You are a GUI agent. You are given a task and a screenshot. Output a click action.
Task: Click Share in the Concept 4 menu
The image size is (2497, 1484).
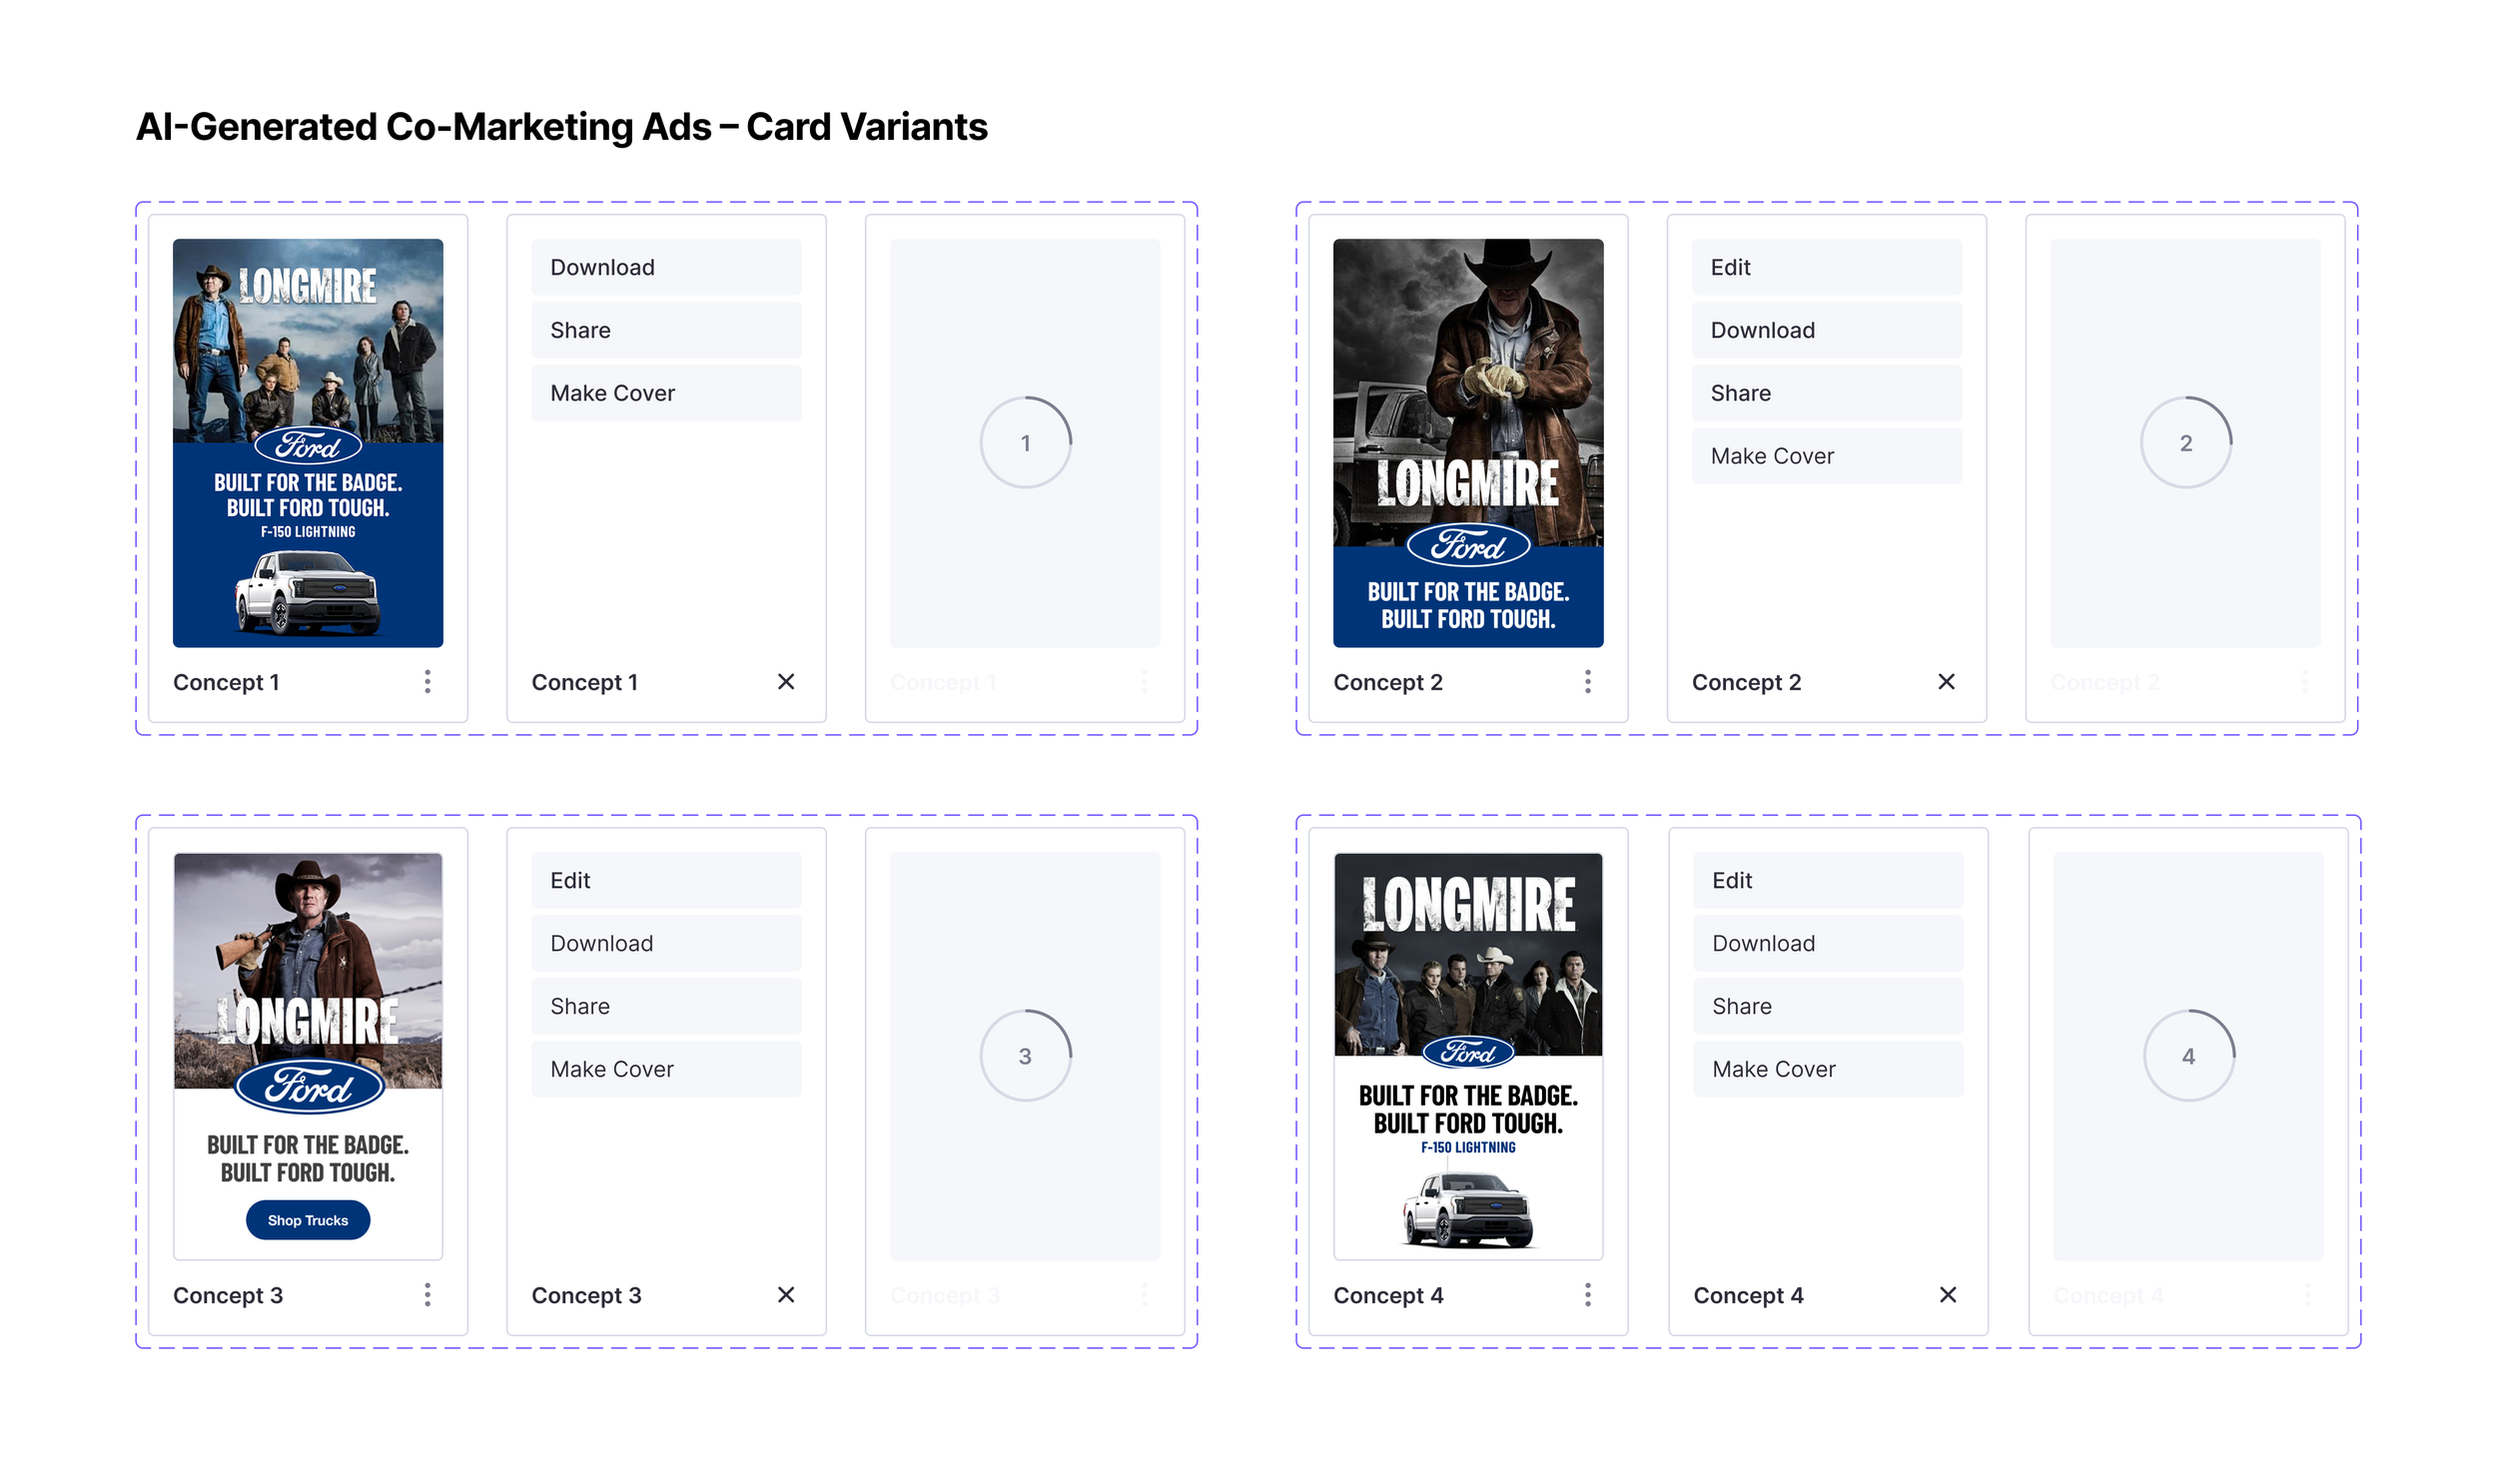click(x=1828, y=1006)
